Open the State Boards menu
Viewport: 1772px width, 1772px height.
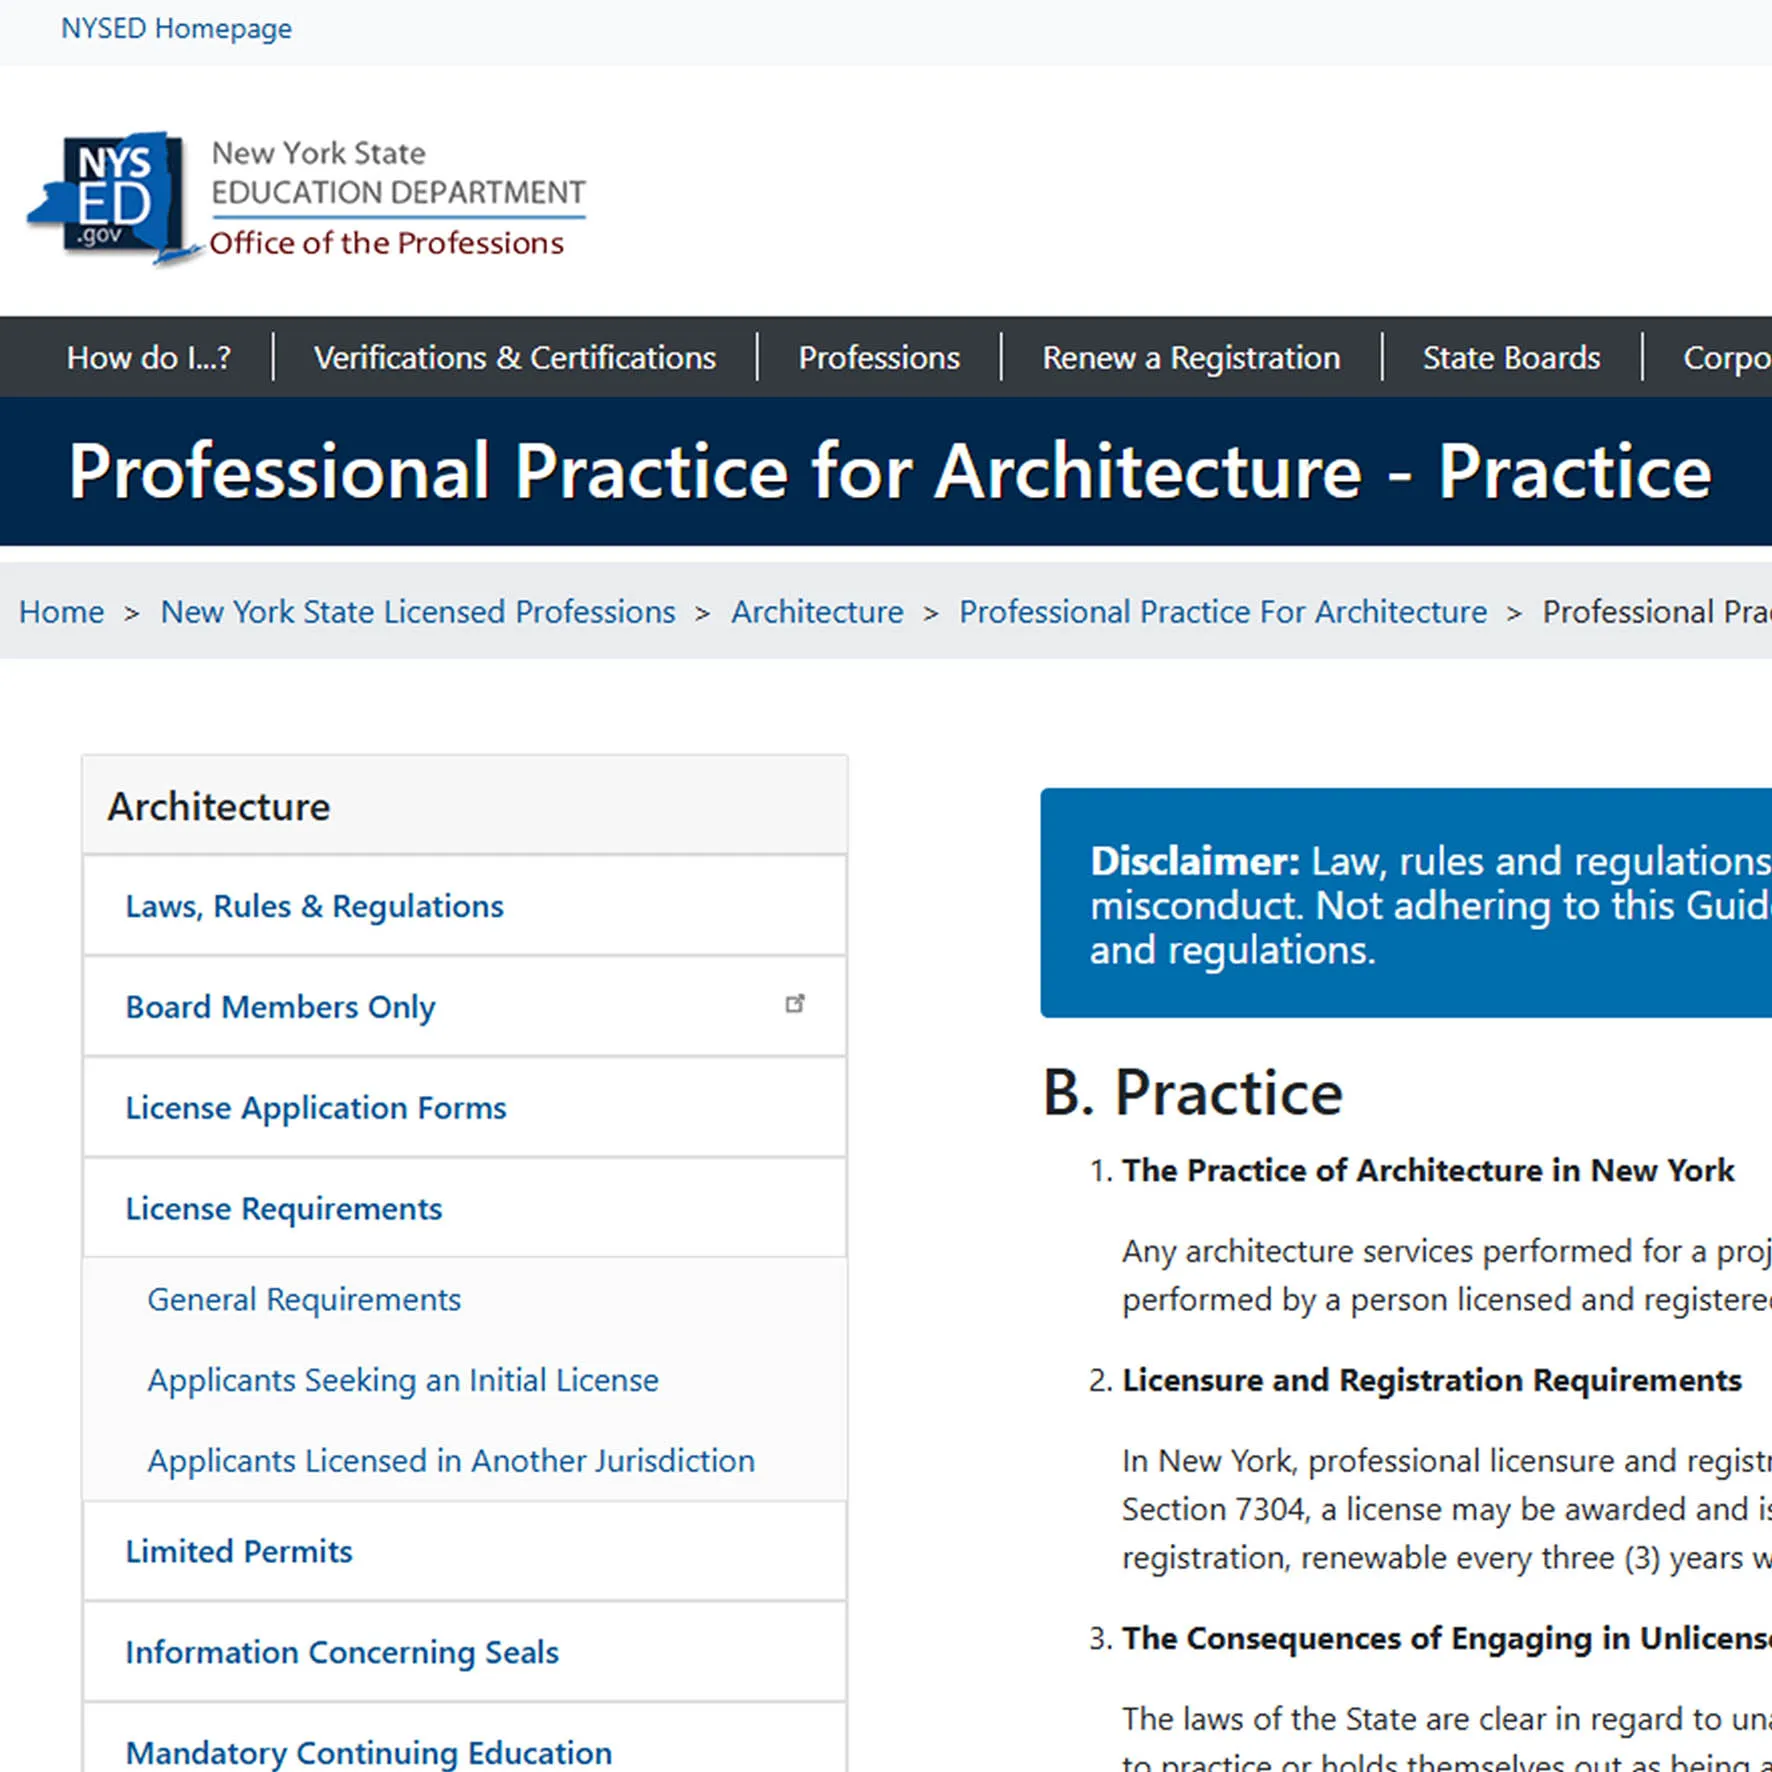coord(1511,358)
